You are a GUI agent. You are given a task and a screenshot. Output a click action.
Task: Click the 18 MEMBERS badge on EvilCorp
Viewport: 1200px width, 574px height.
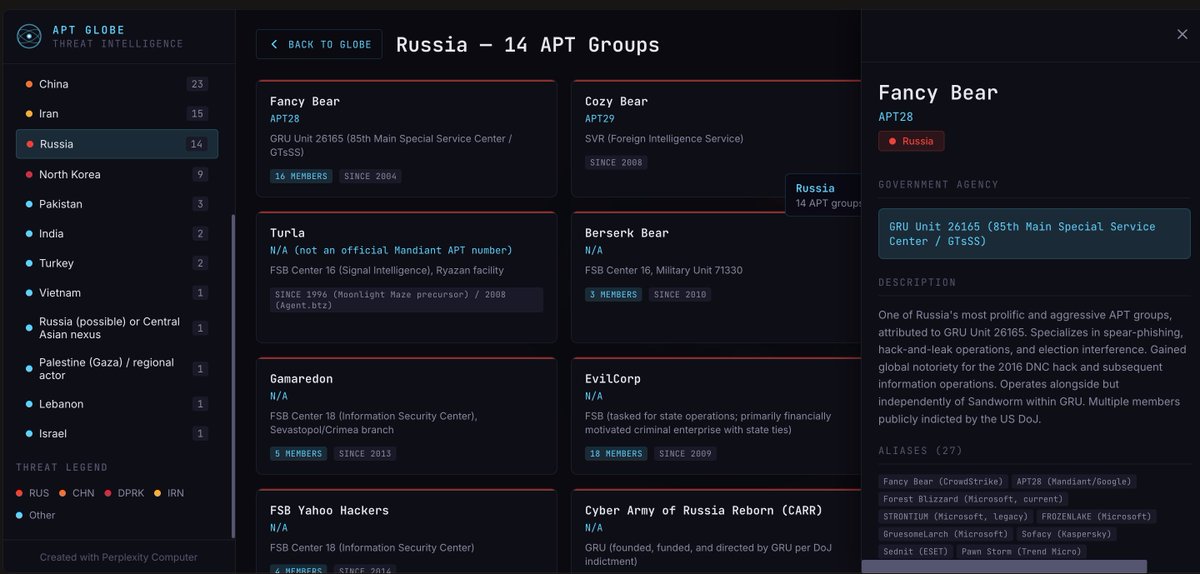pos(616,454)
